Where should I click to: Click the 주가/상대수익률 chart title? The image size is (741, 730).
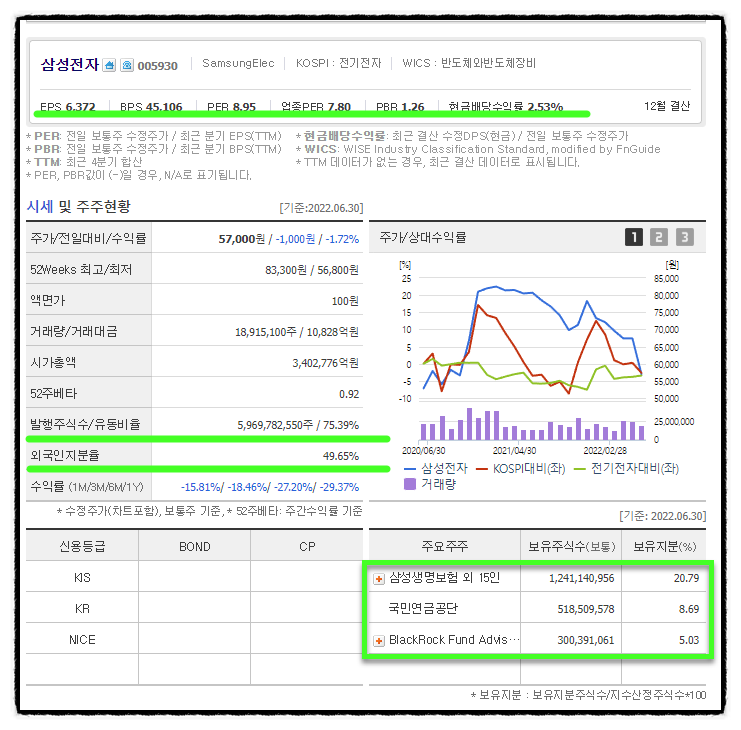(x=423, y=237)
